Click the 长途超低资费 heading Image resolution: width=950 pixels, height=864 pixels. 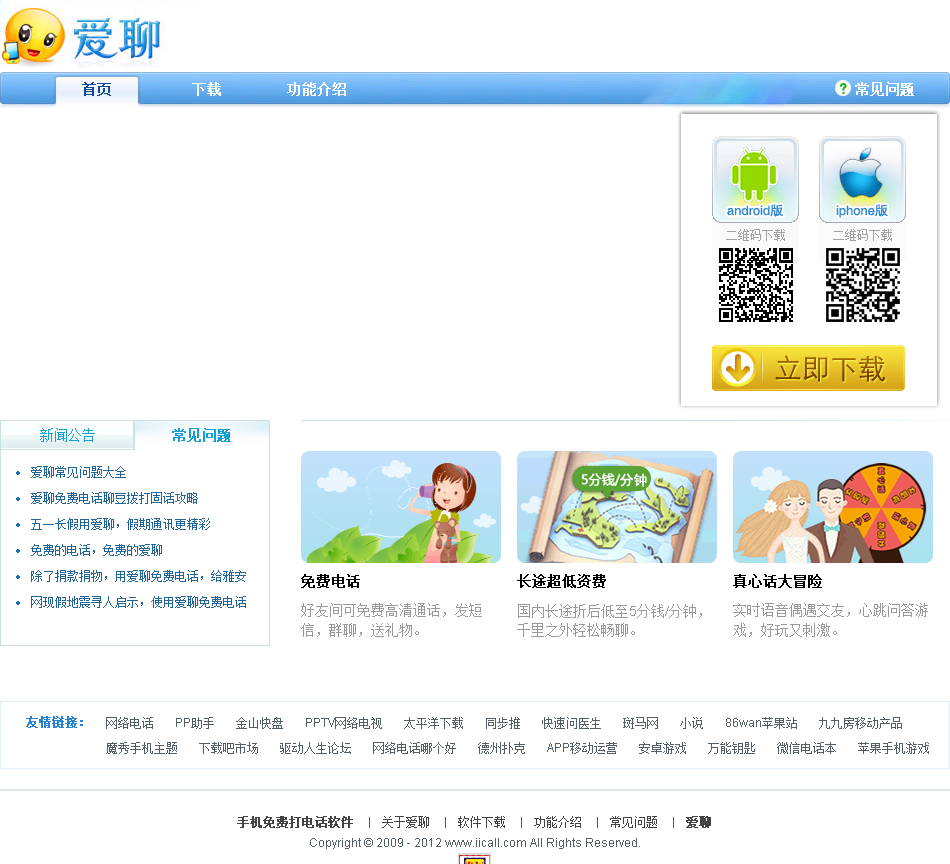coord(562,582)
